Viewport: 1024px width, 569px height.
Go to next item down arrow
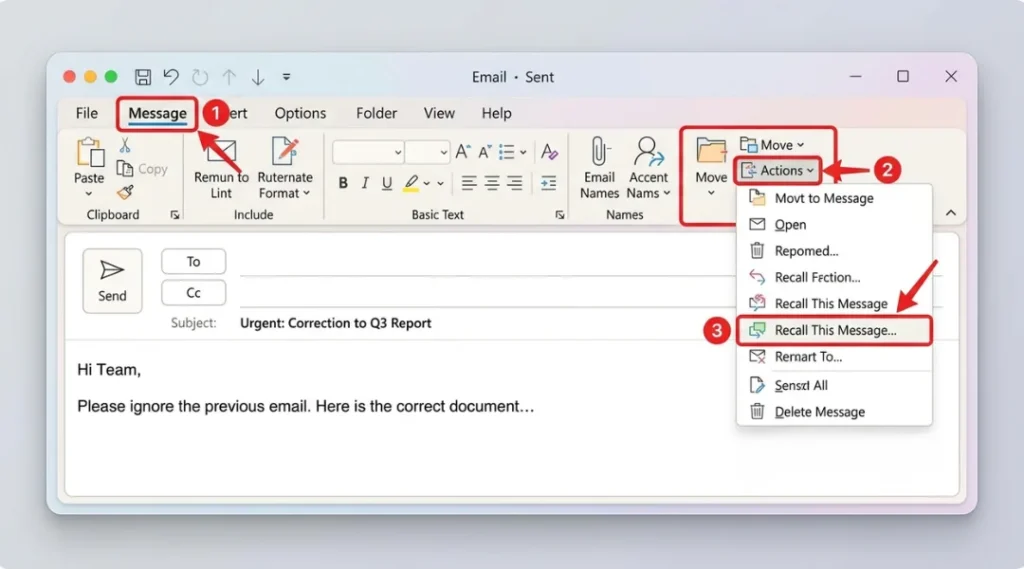point(258,77)
